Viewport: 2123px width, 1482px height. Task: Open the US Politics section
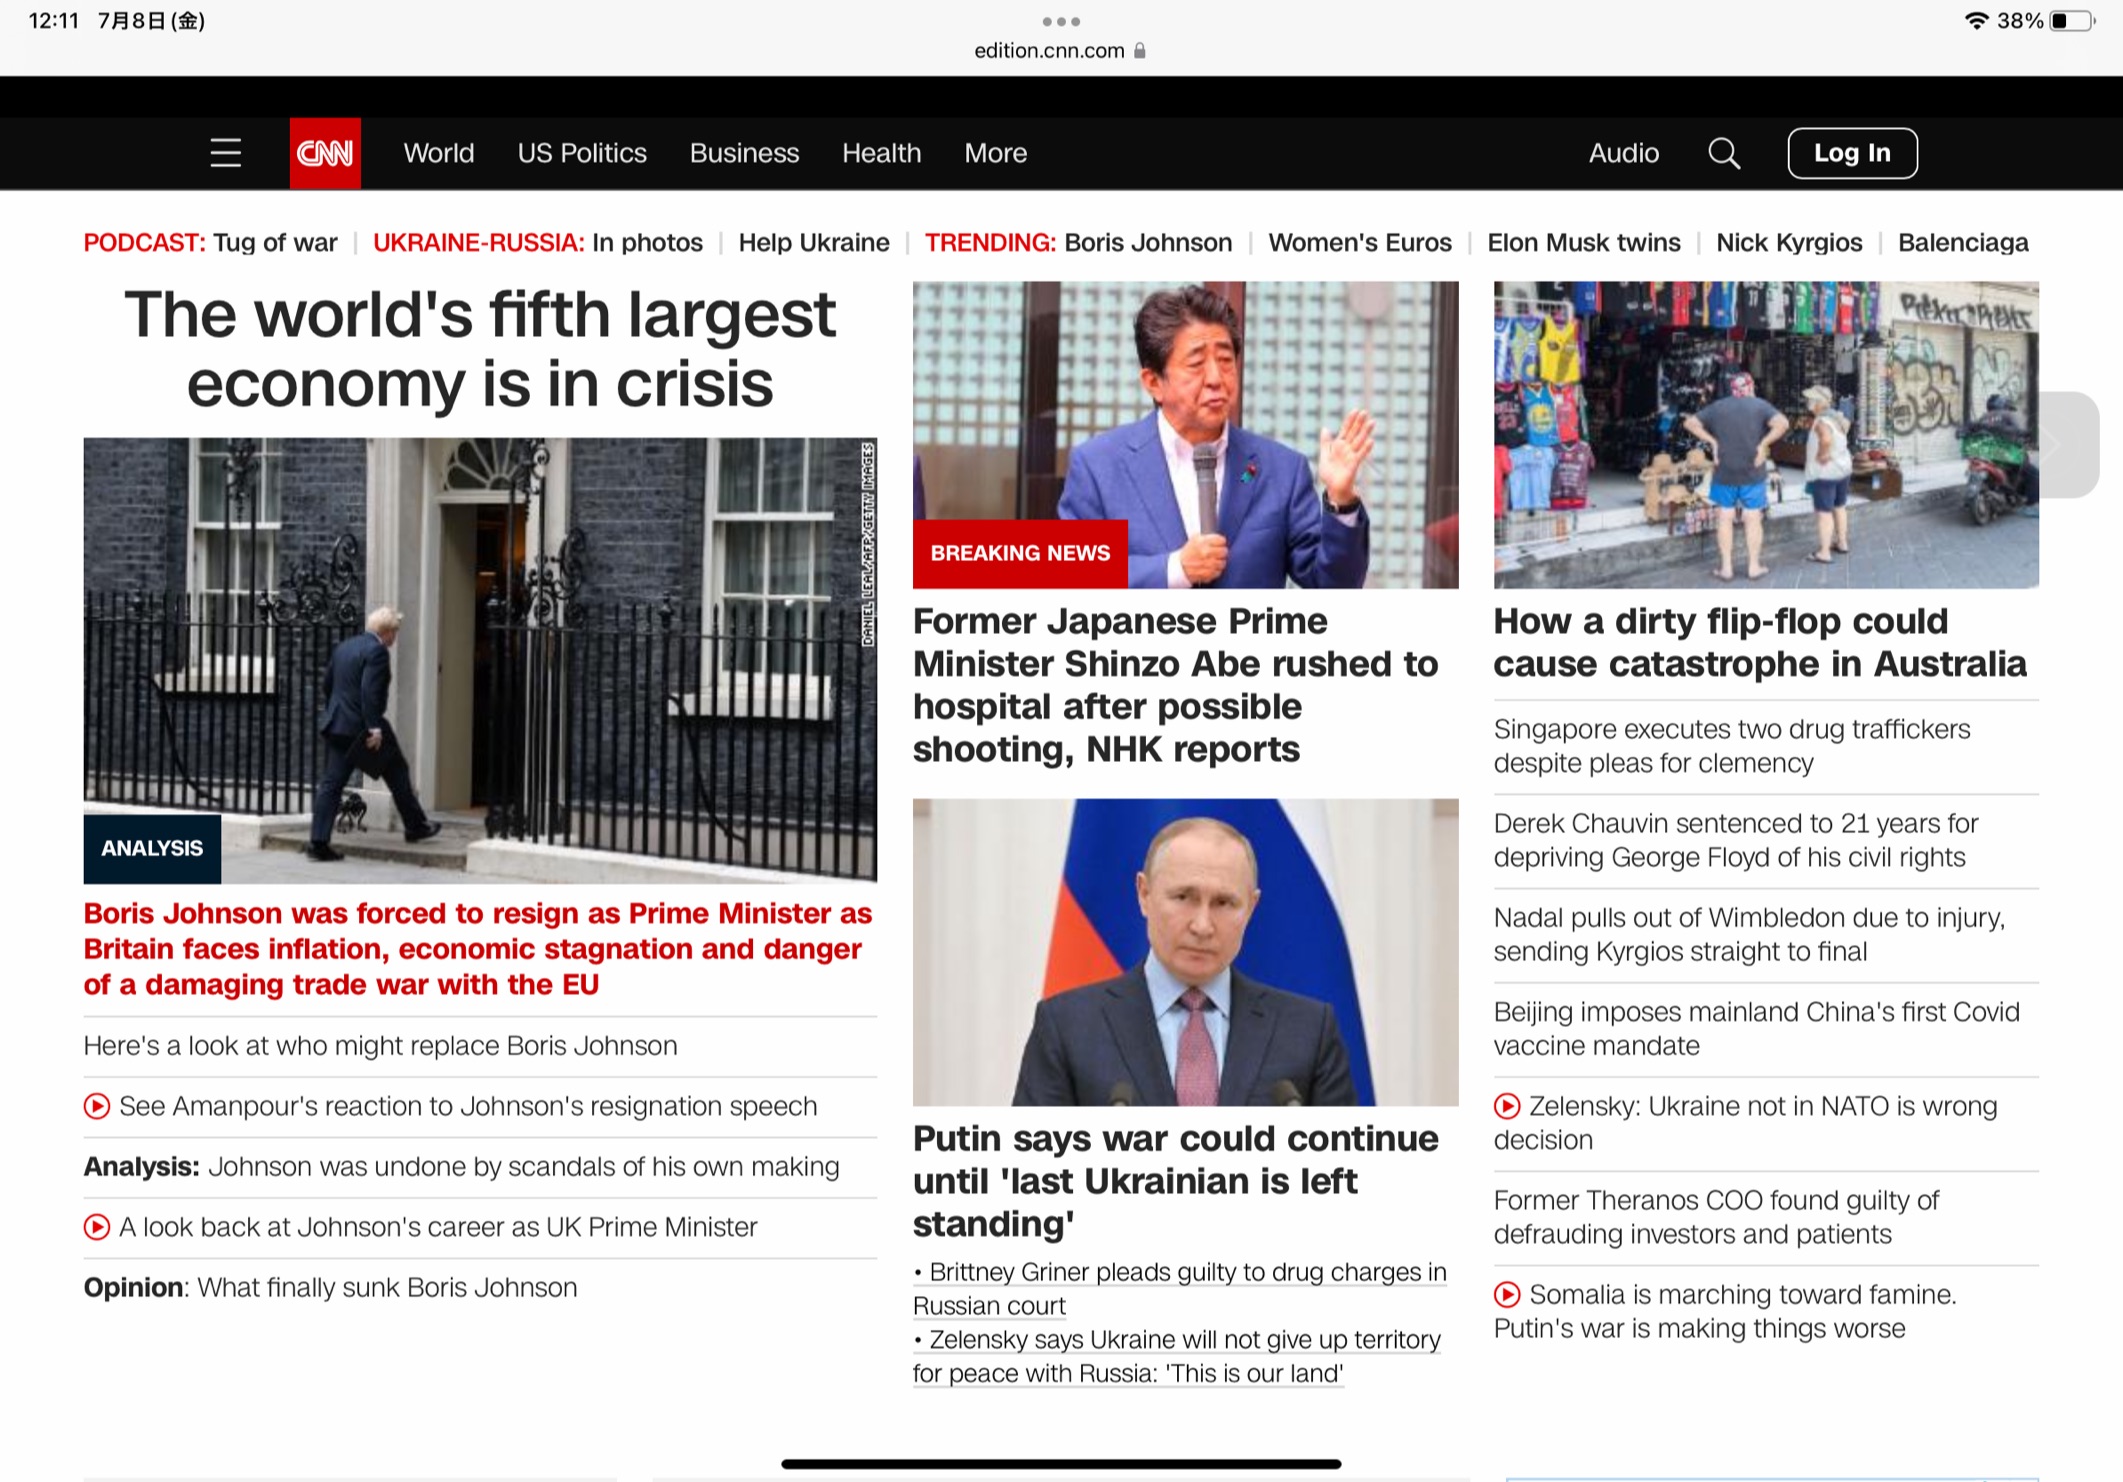pos(582,153)
